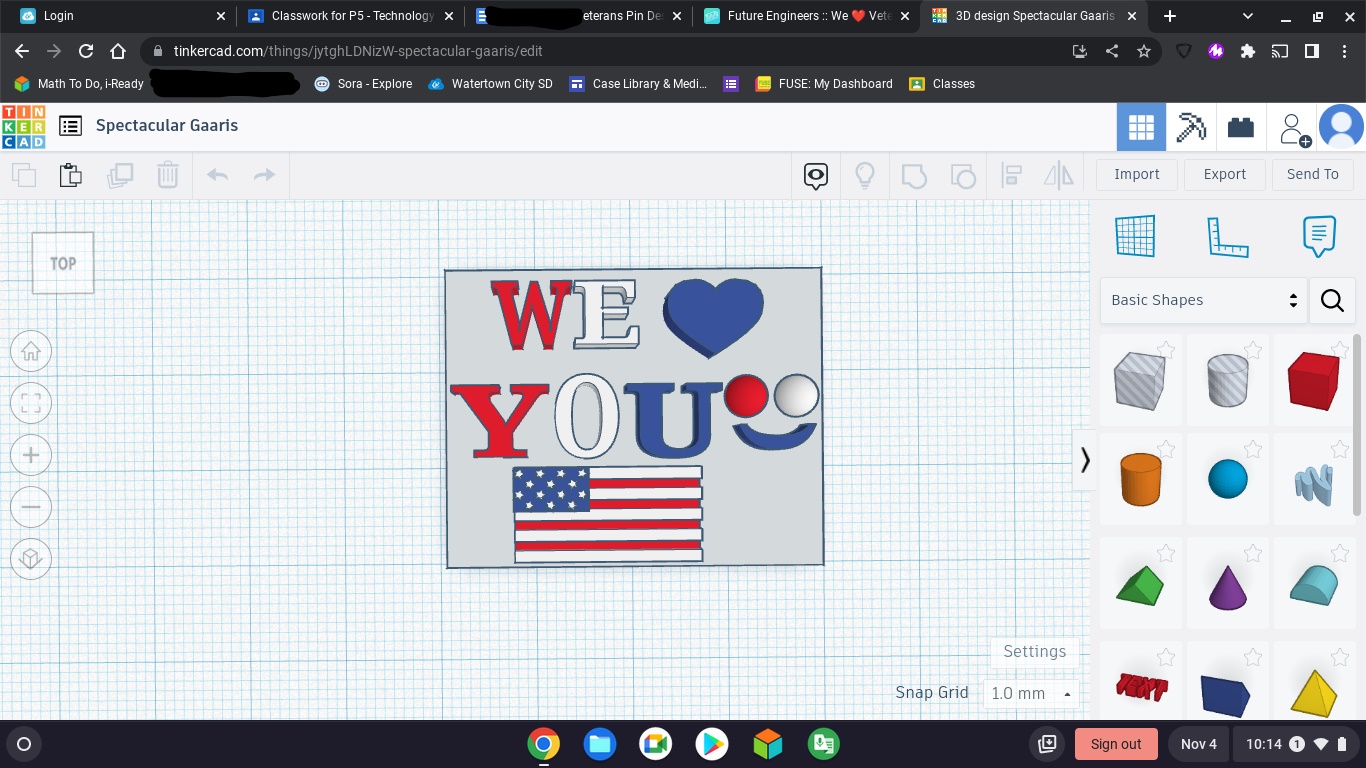
Task: Open a new browser tab
Action: tap(1170, 16)
